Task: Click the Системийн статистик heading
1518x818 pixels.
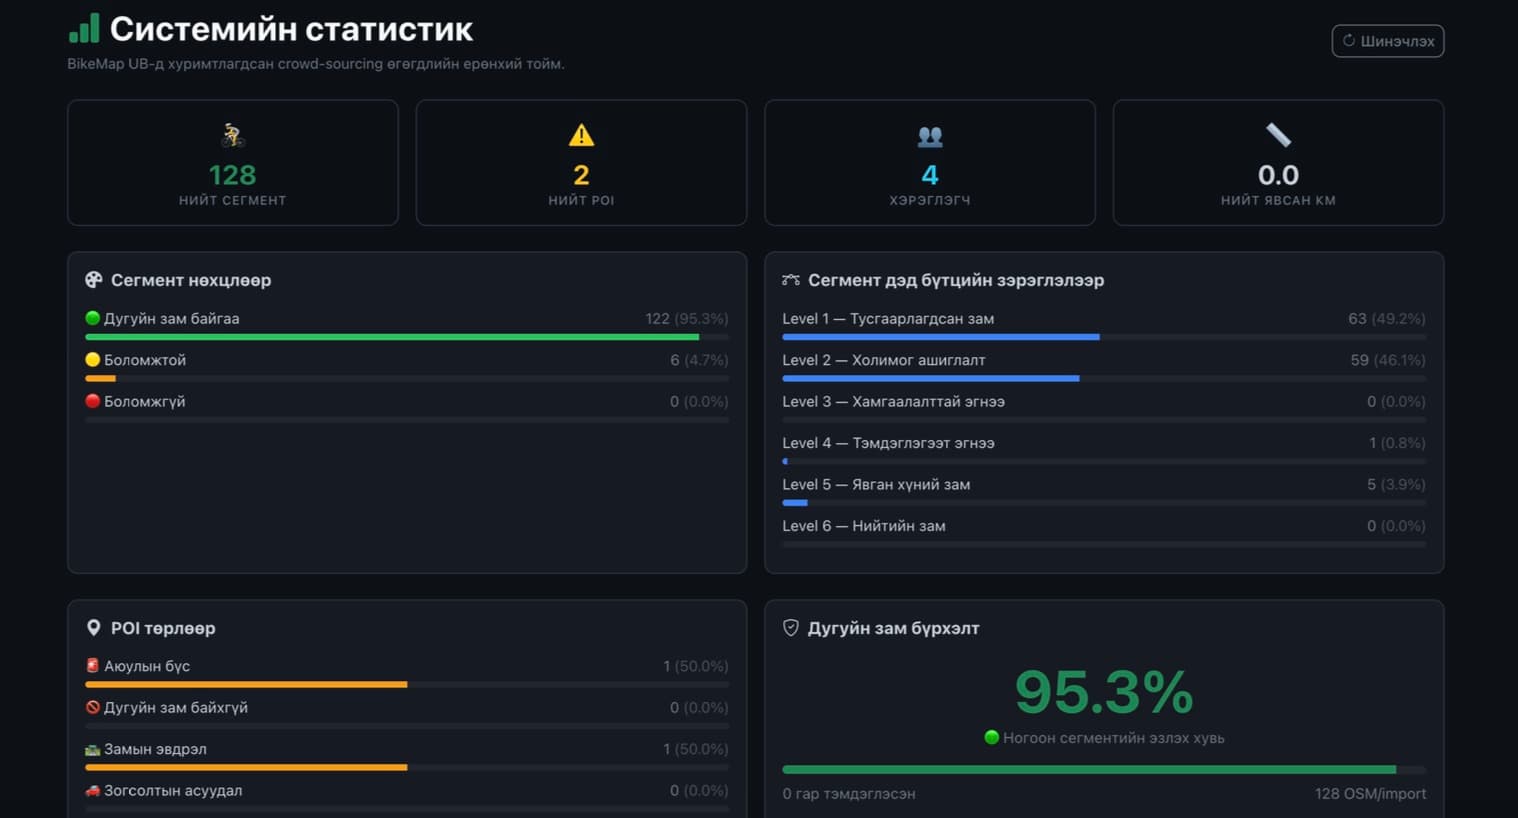Action: pyautogui.click(x=291, y=29)
